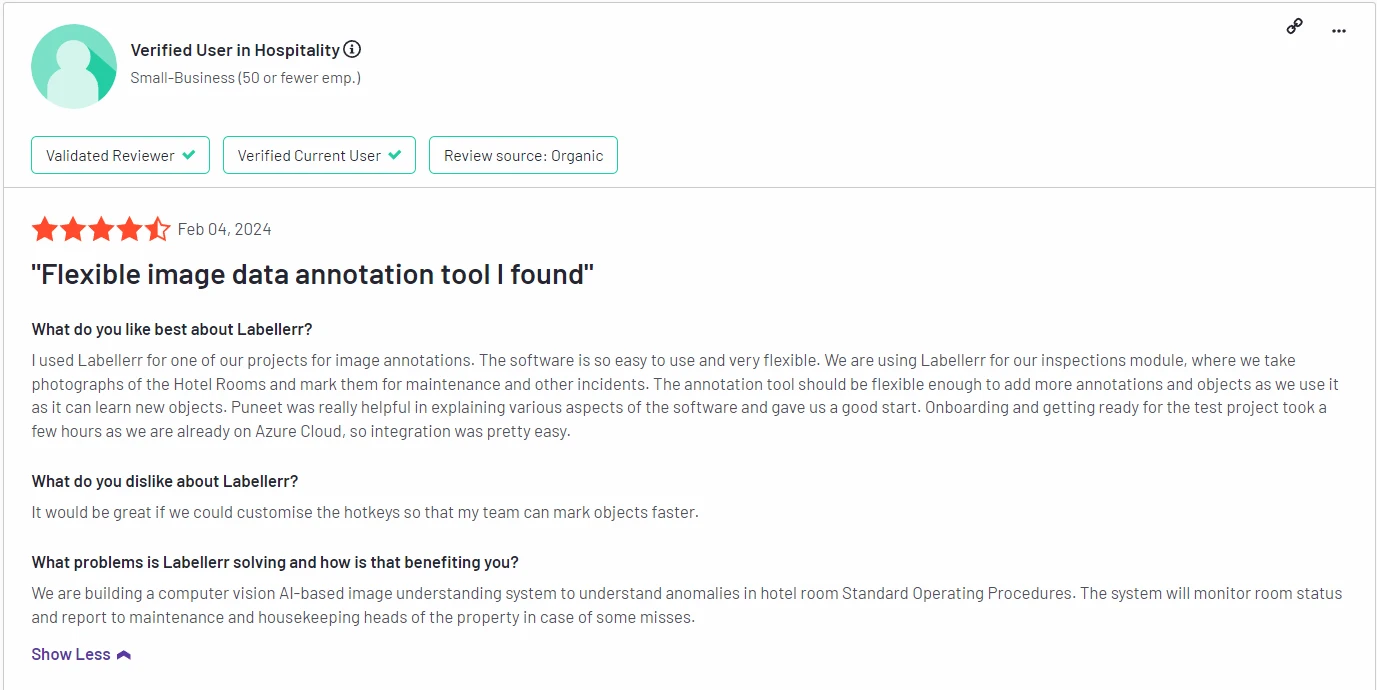Click the half-filled fifth rating star
Viewport: 1377px width, 690px height.
158,230
